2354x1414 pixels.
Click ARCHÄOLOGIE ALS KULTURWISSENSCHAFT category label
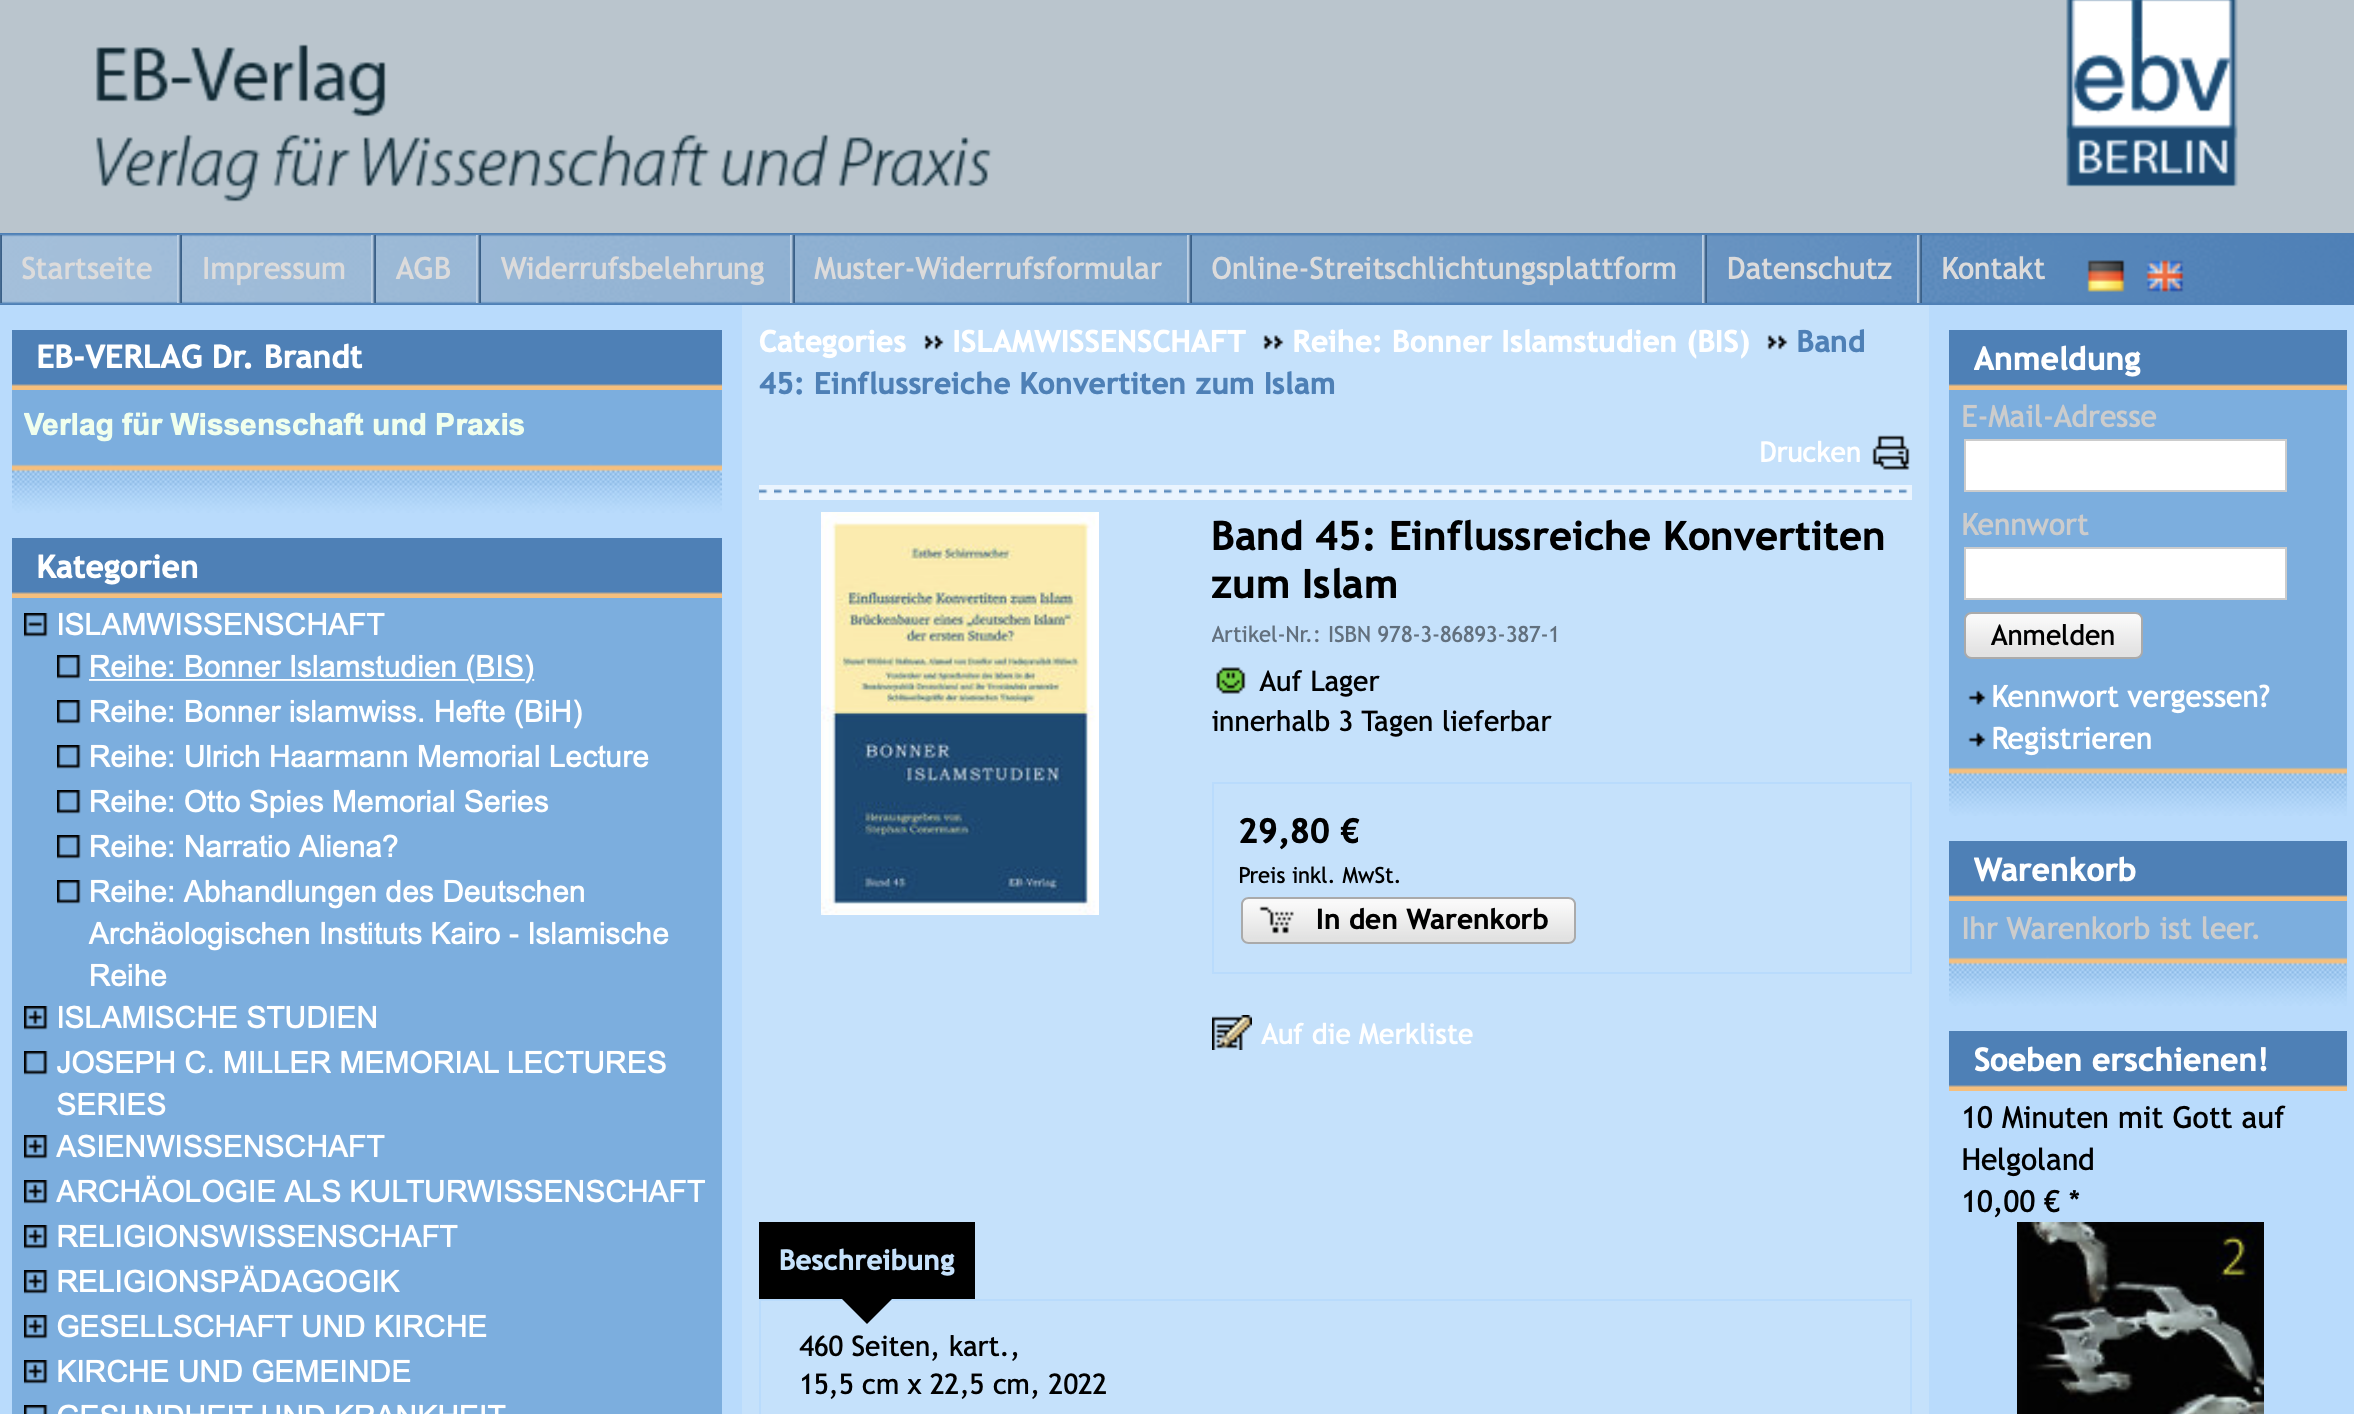381,1192
